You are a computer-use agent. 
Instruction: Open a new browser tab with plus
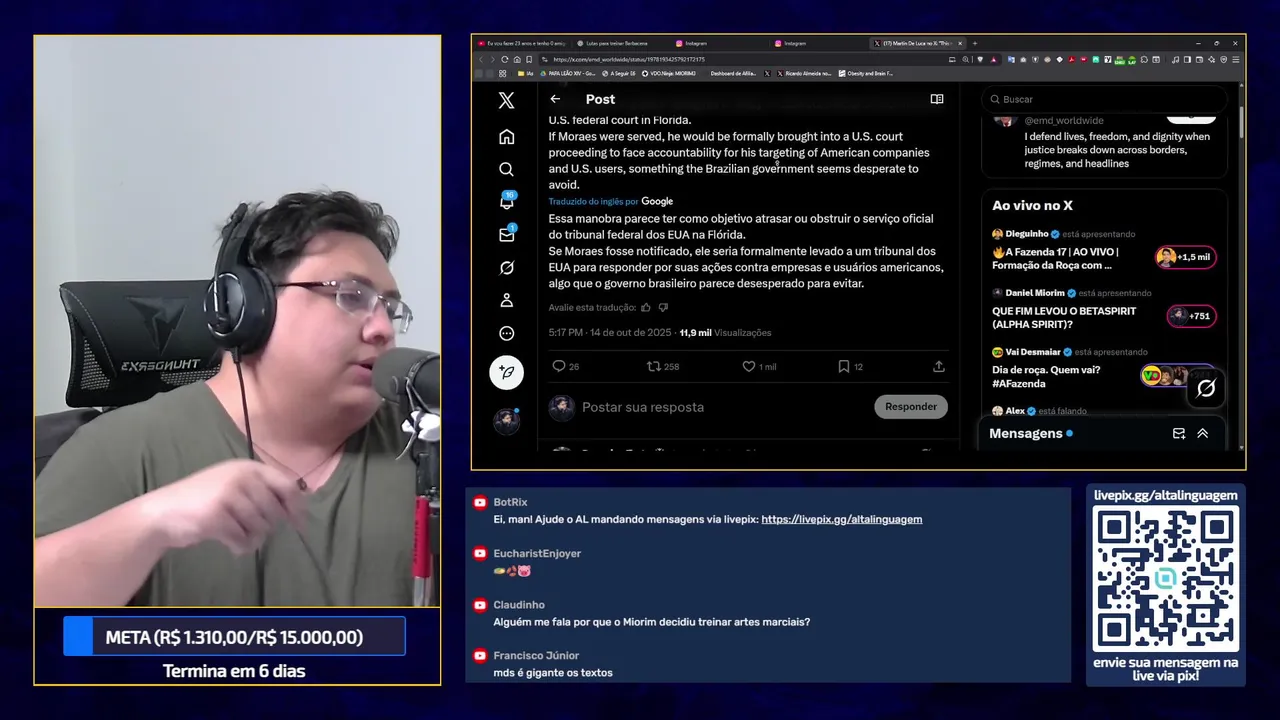click(x=975, y=43)
